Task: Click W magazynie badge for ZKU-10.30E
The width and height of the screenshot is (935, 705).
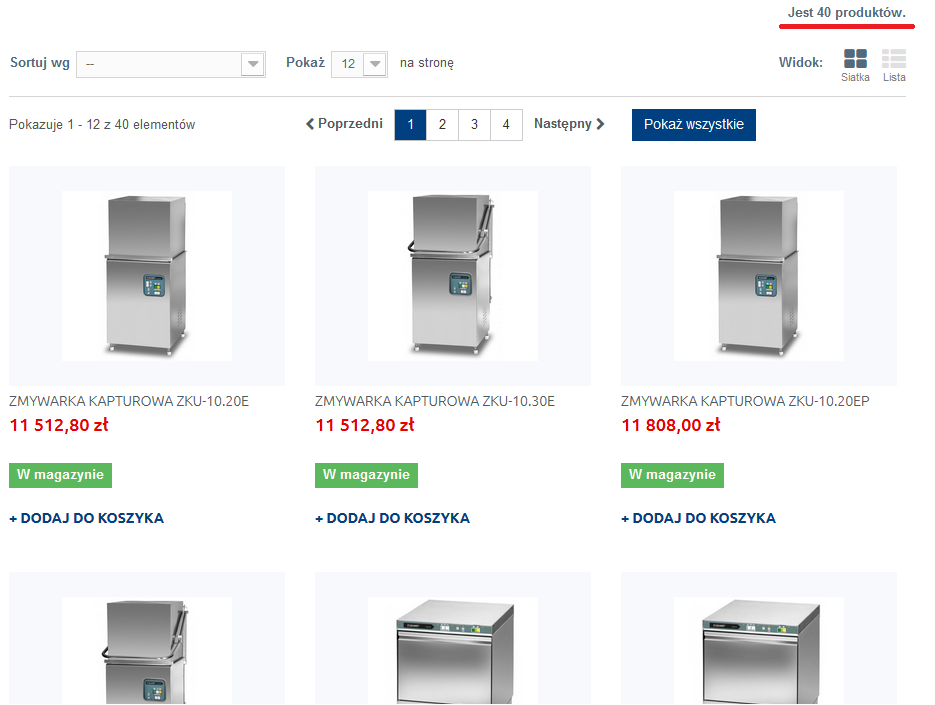Action: pyautogui.click(x=366, y=475)
